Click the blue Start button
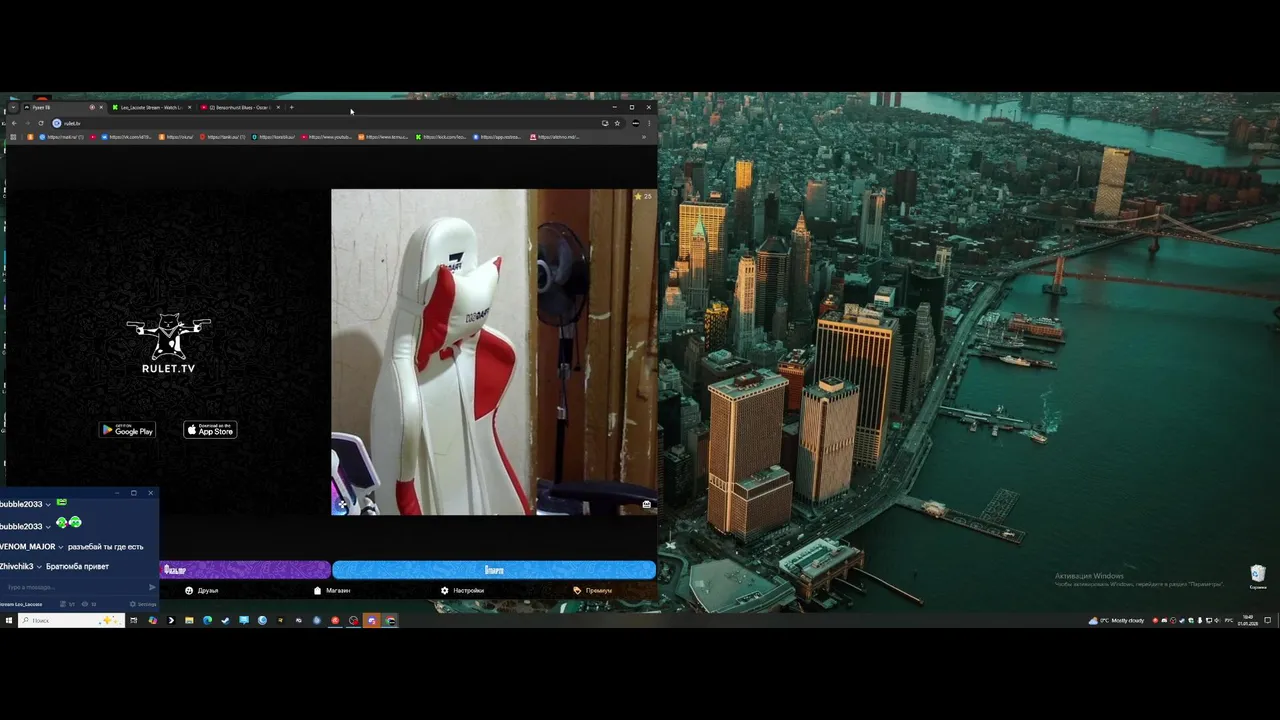Screen dimensions: 1280x720 [x=494, y=570]
